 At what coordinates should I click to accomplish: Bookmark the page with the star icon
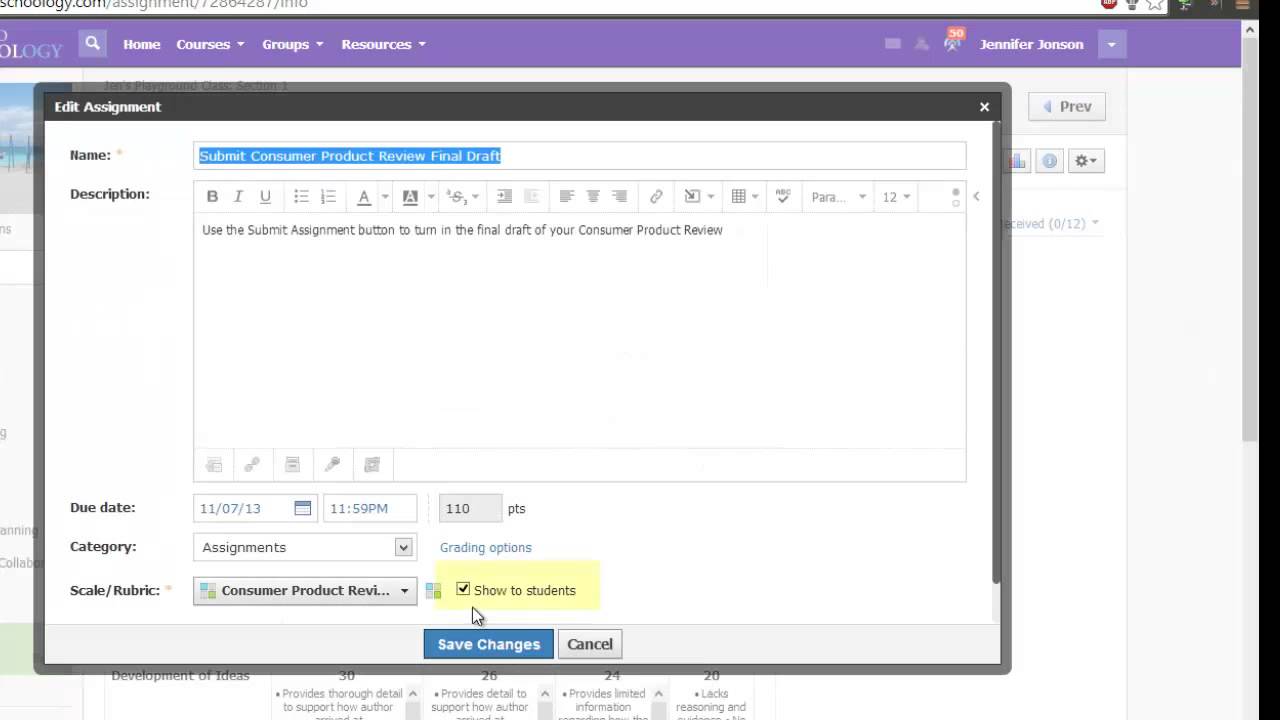click(x=1155, y=4)
